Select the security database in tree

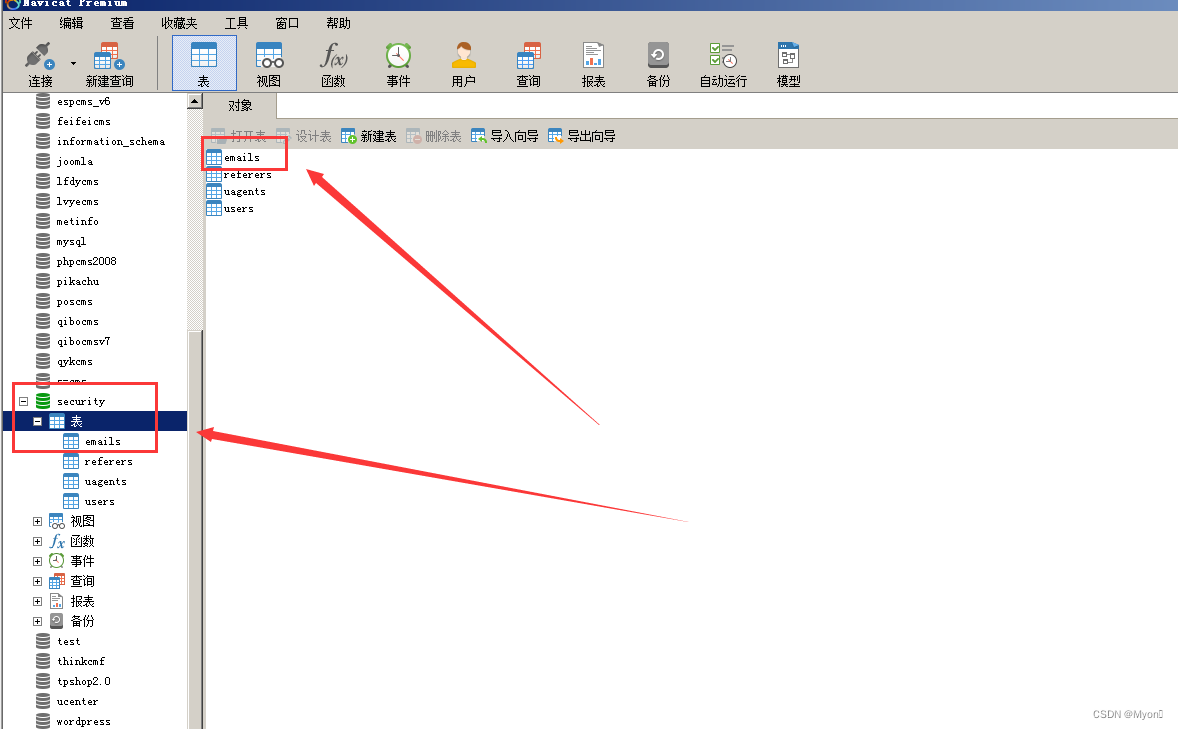[x=71, y=401]
